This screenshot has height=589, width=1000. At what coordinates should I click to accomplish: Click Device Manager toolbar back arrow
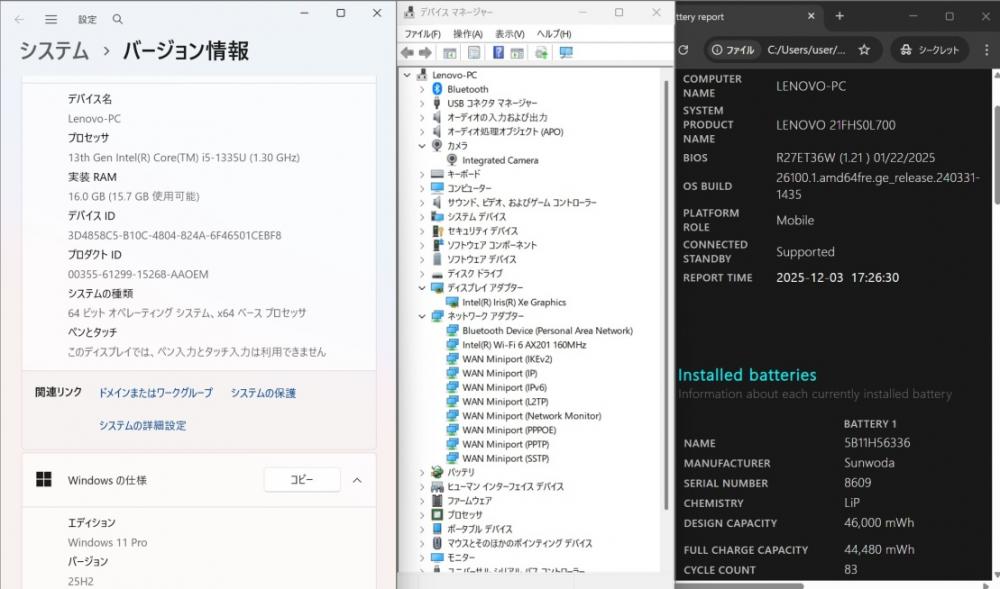tap(408, 53)
